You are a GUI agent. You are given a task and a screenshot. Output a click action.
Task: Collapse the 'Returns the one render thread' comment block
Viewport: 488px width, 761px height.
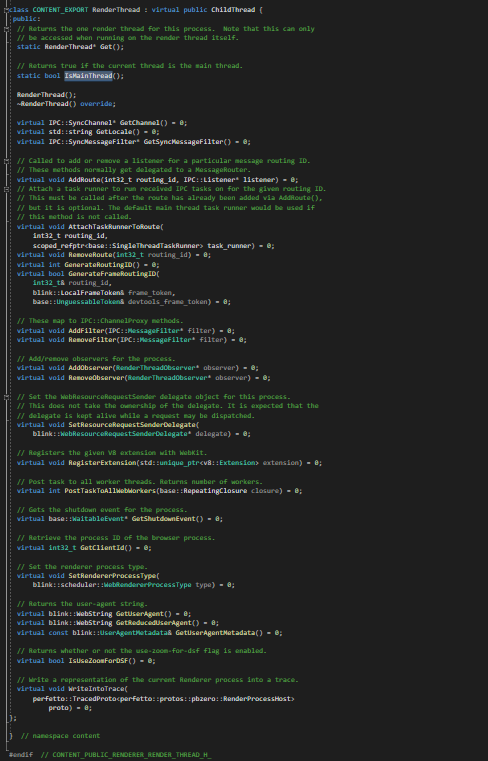pyautogui.click(x=6, y=29)
